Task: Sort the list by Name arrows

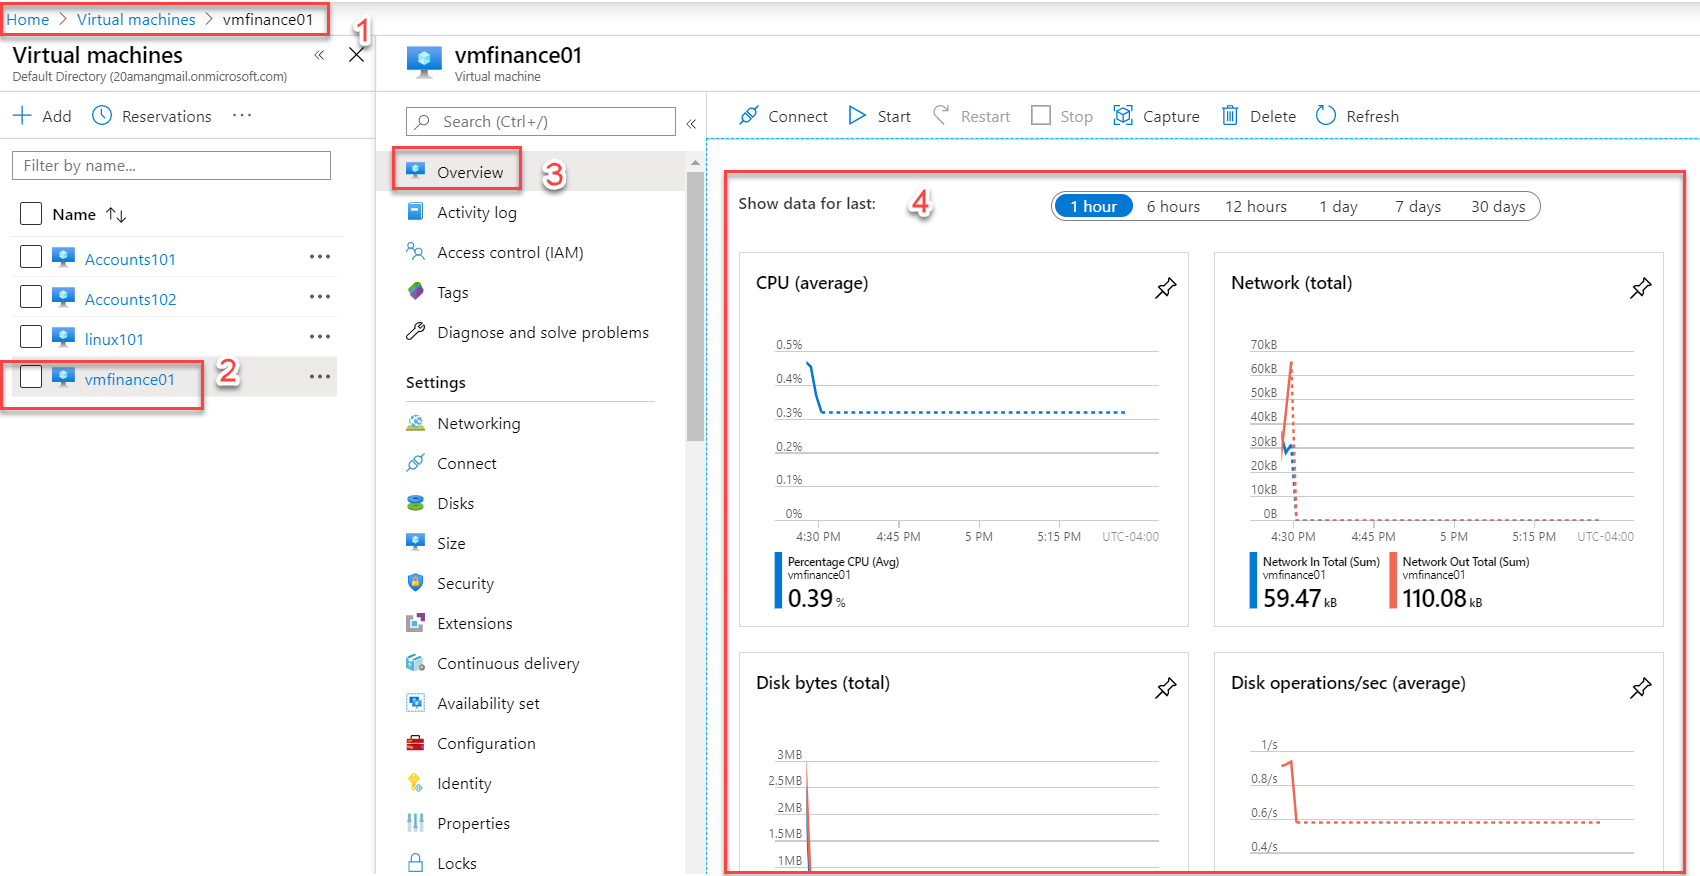Action: (116, 215)
